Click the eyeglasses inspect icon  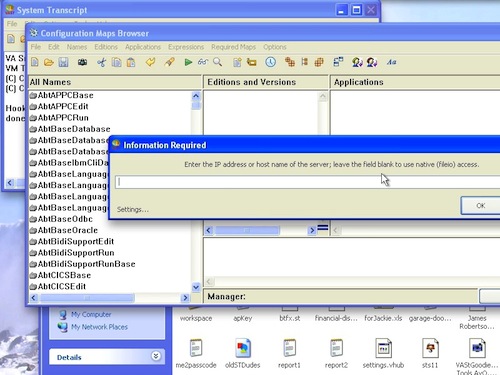pyautogui.click(x=203, y=62)
